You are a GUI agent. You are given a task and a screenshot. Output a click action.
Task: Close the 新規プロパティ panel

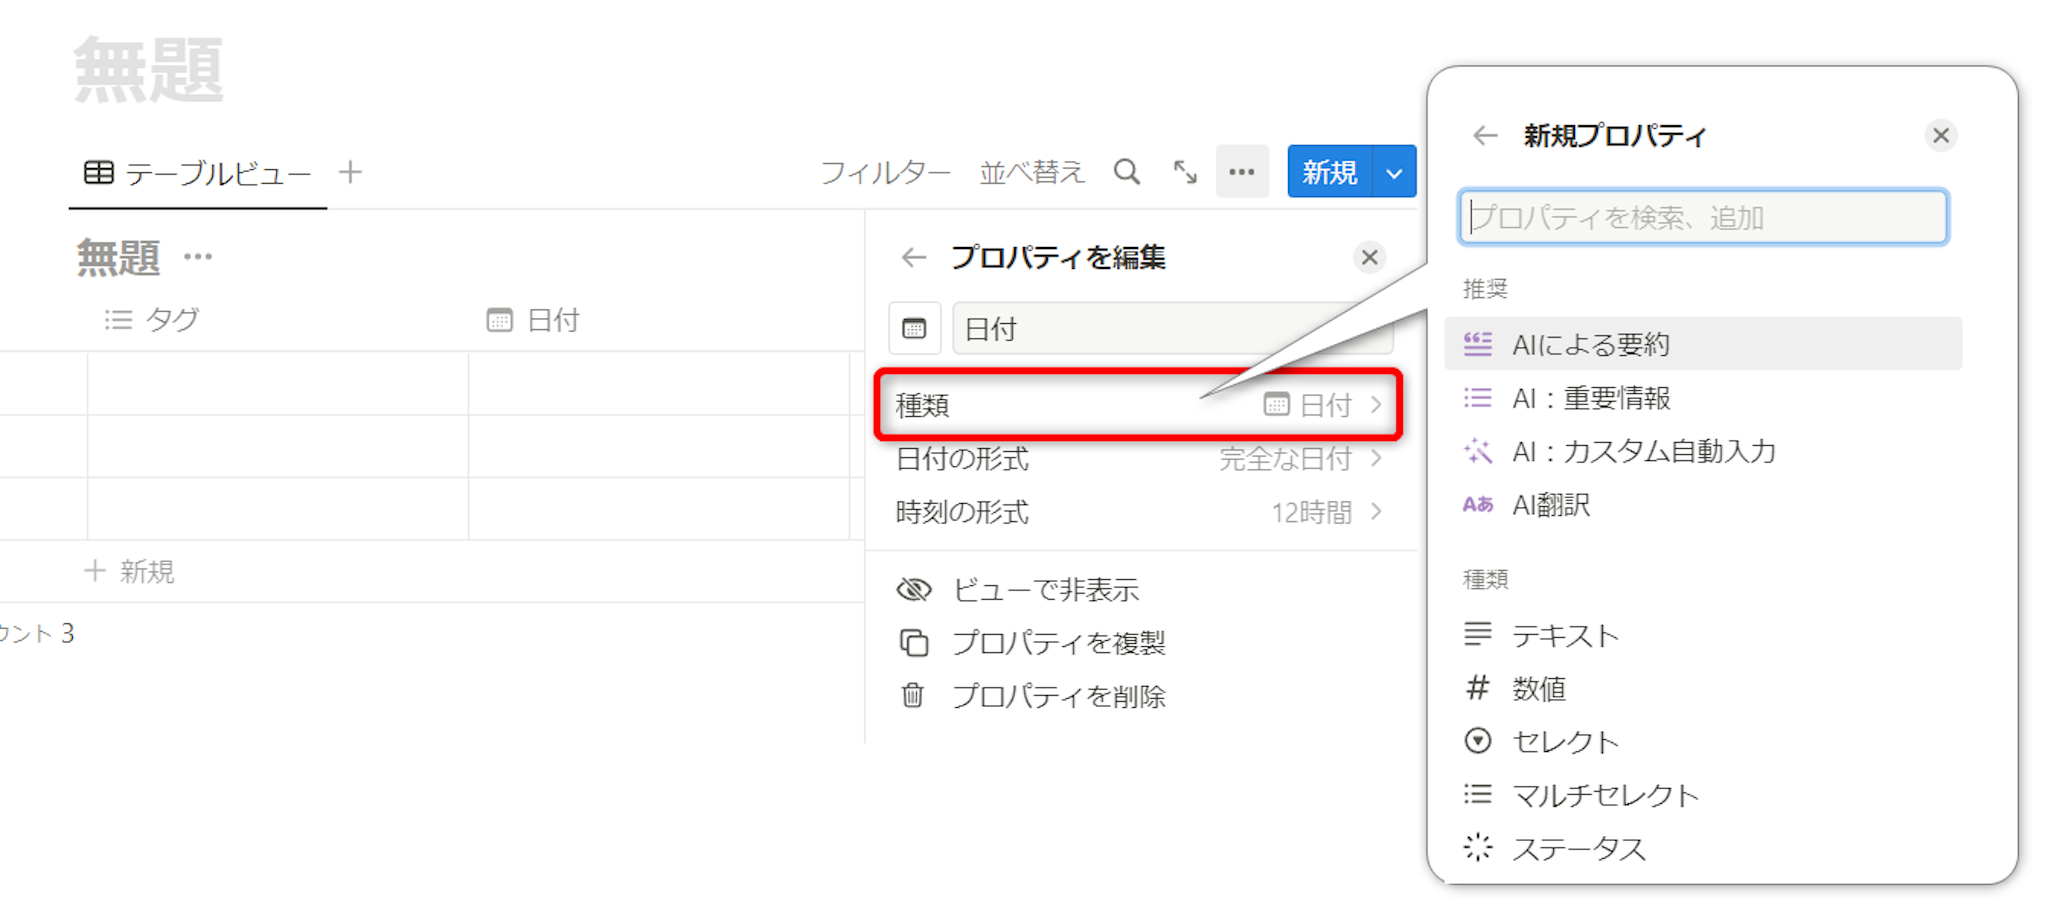point(1940,136)
